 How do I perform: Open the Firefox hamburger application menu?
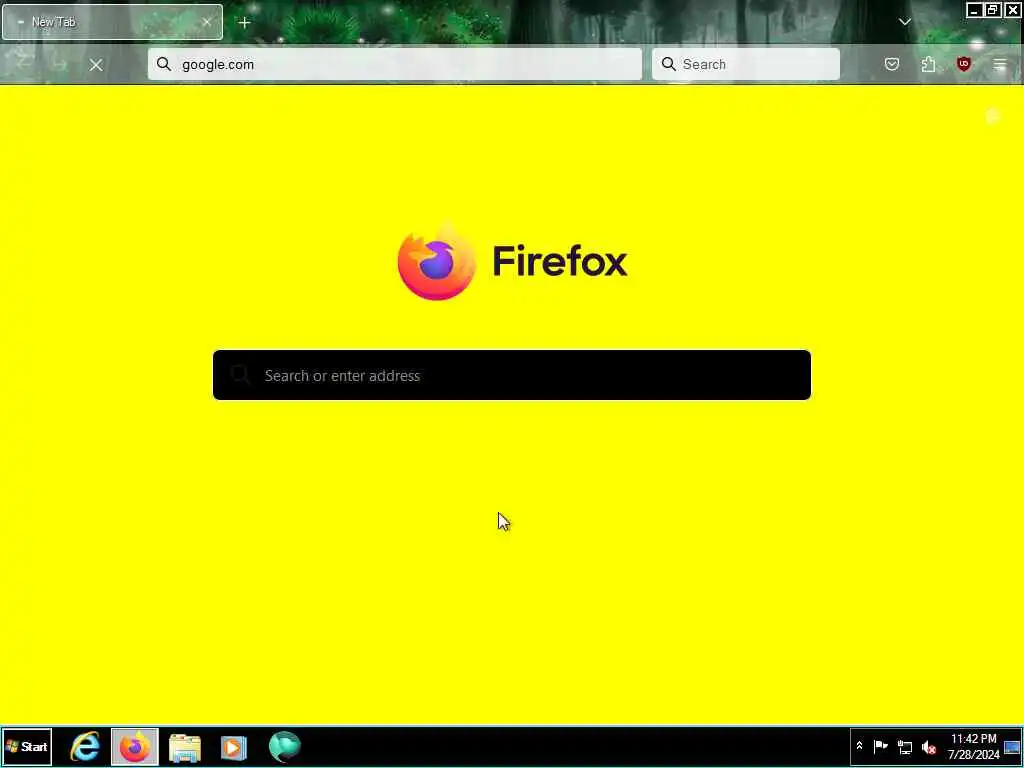[1000, 64]
